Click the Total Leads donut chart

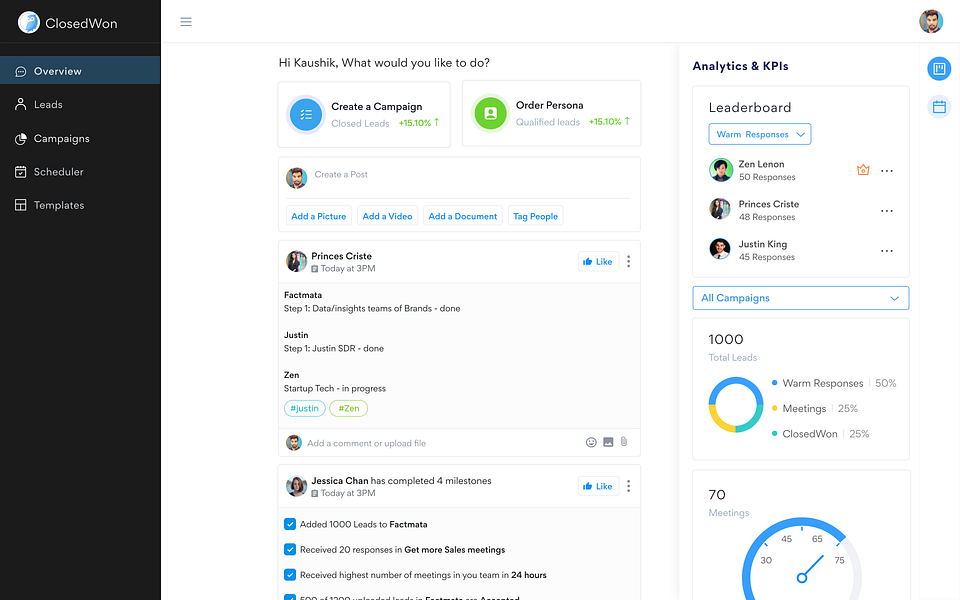tap(736, 405)
